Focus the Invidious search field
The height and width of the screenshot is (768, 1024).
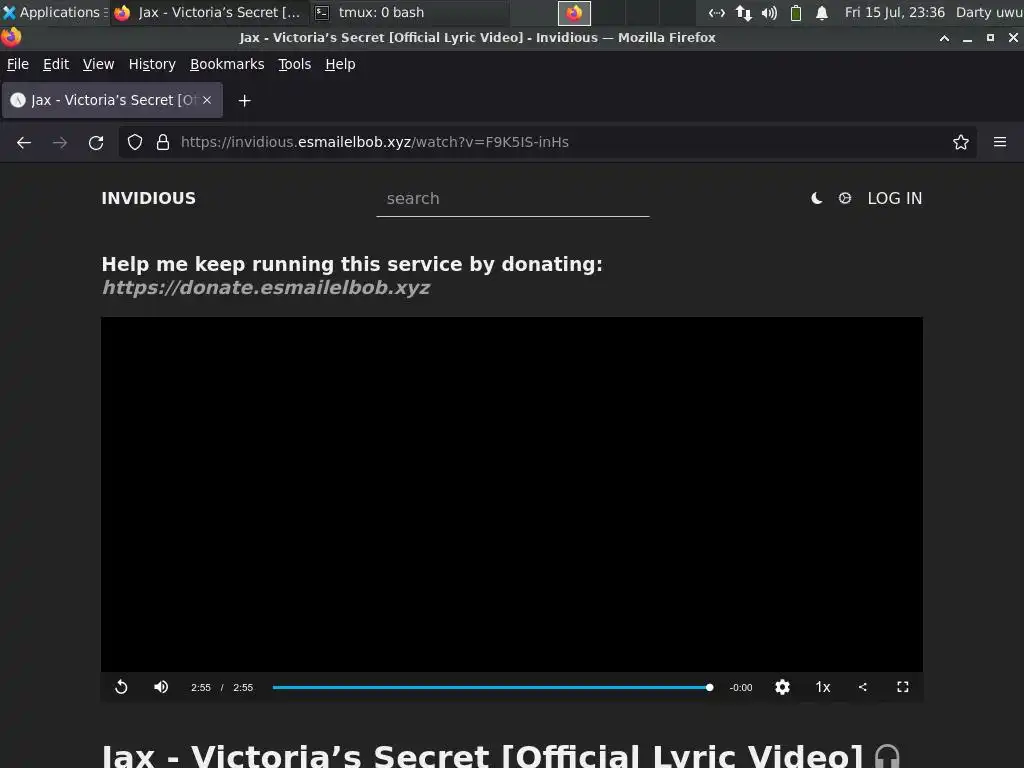click(513, 199)
